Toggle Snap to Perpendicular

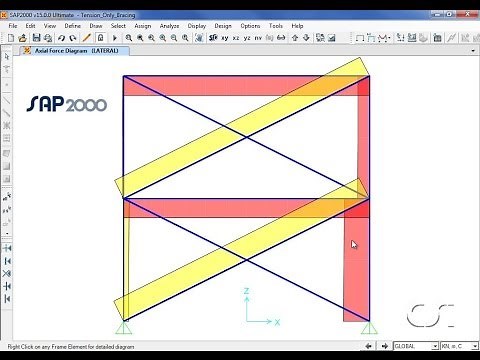(x=7, y=286)
